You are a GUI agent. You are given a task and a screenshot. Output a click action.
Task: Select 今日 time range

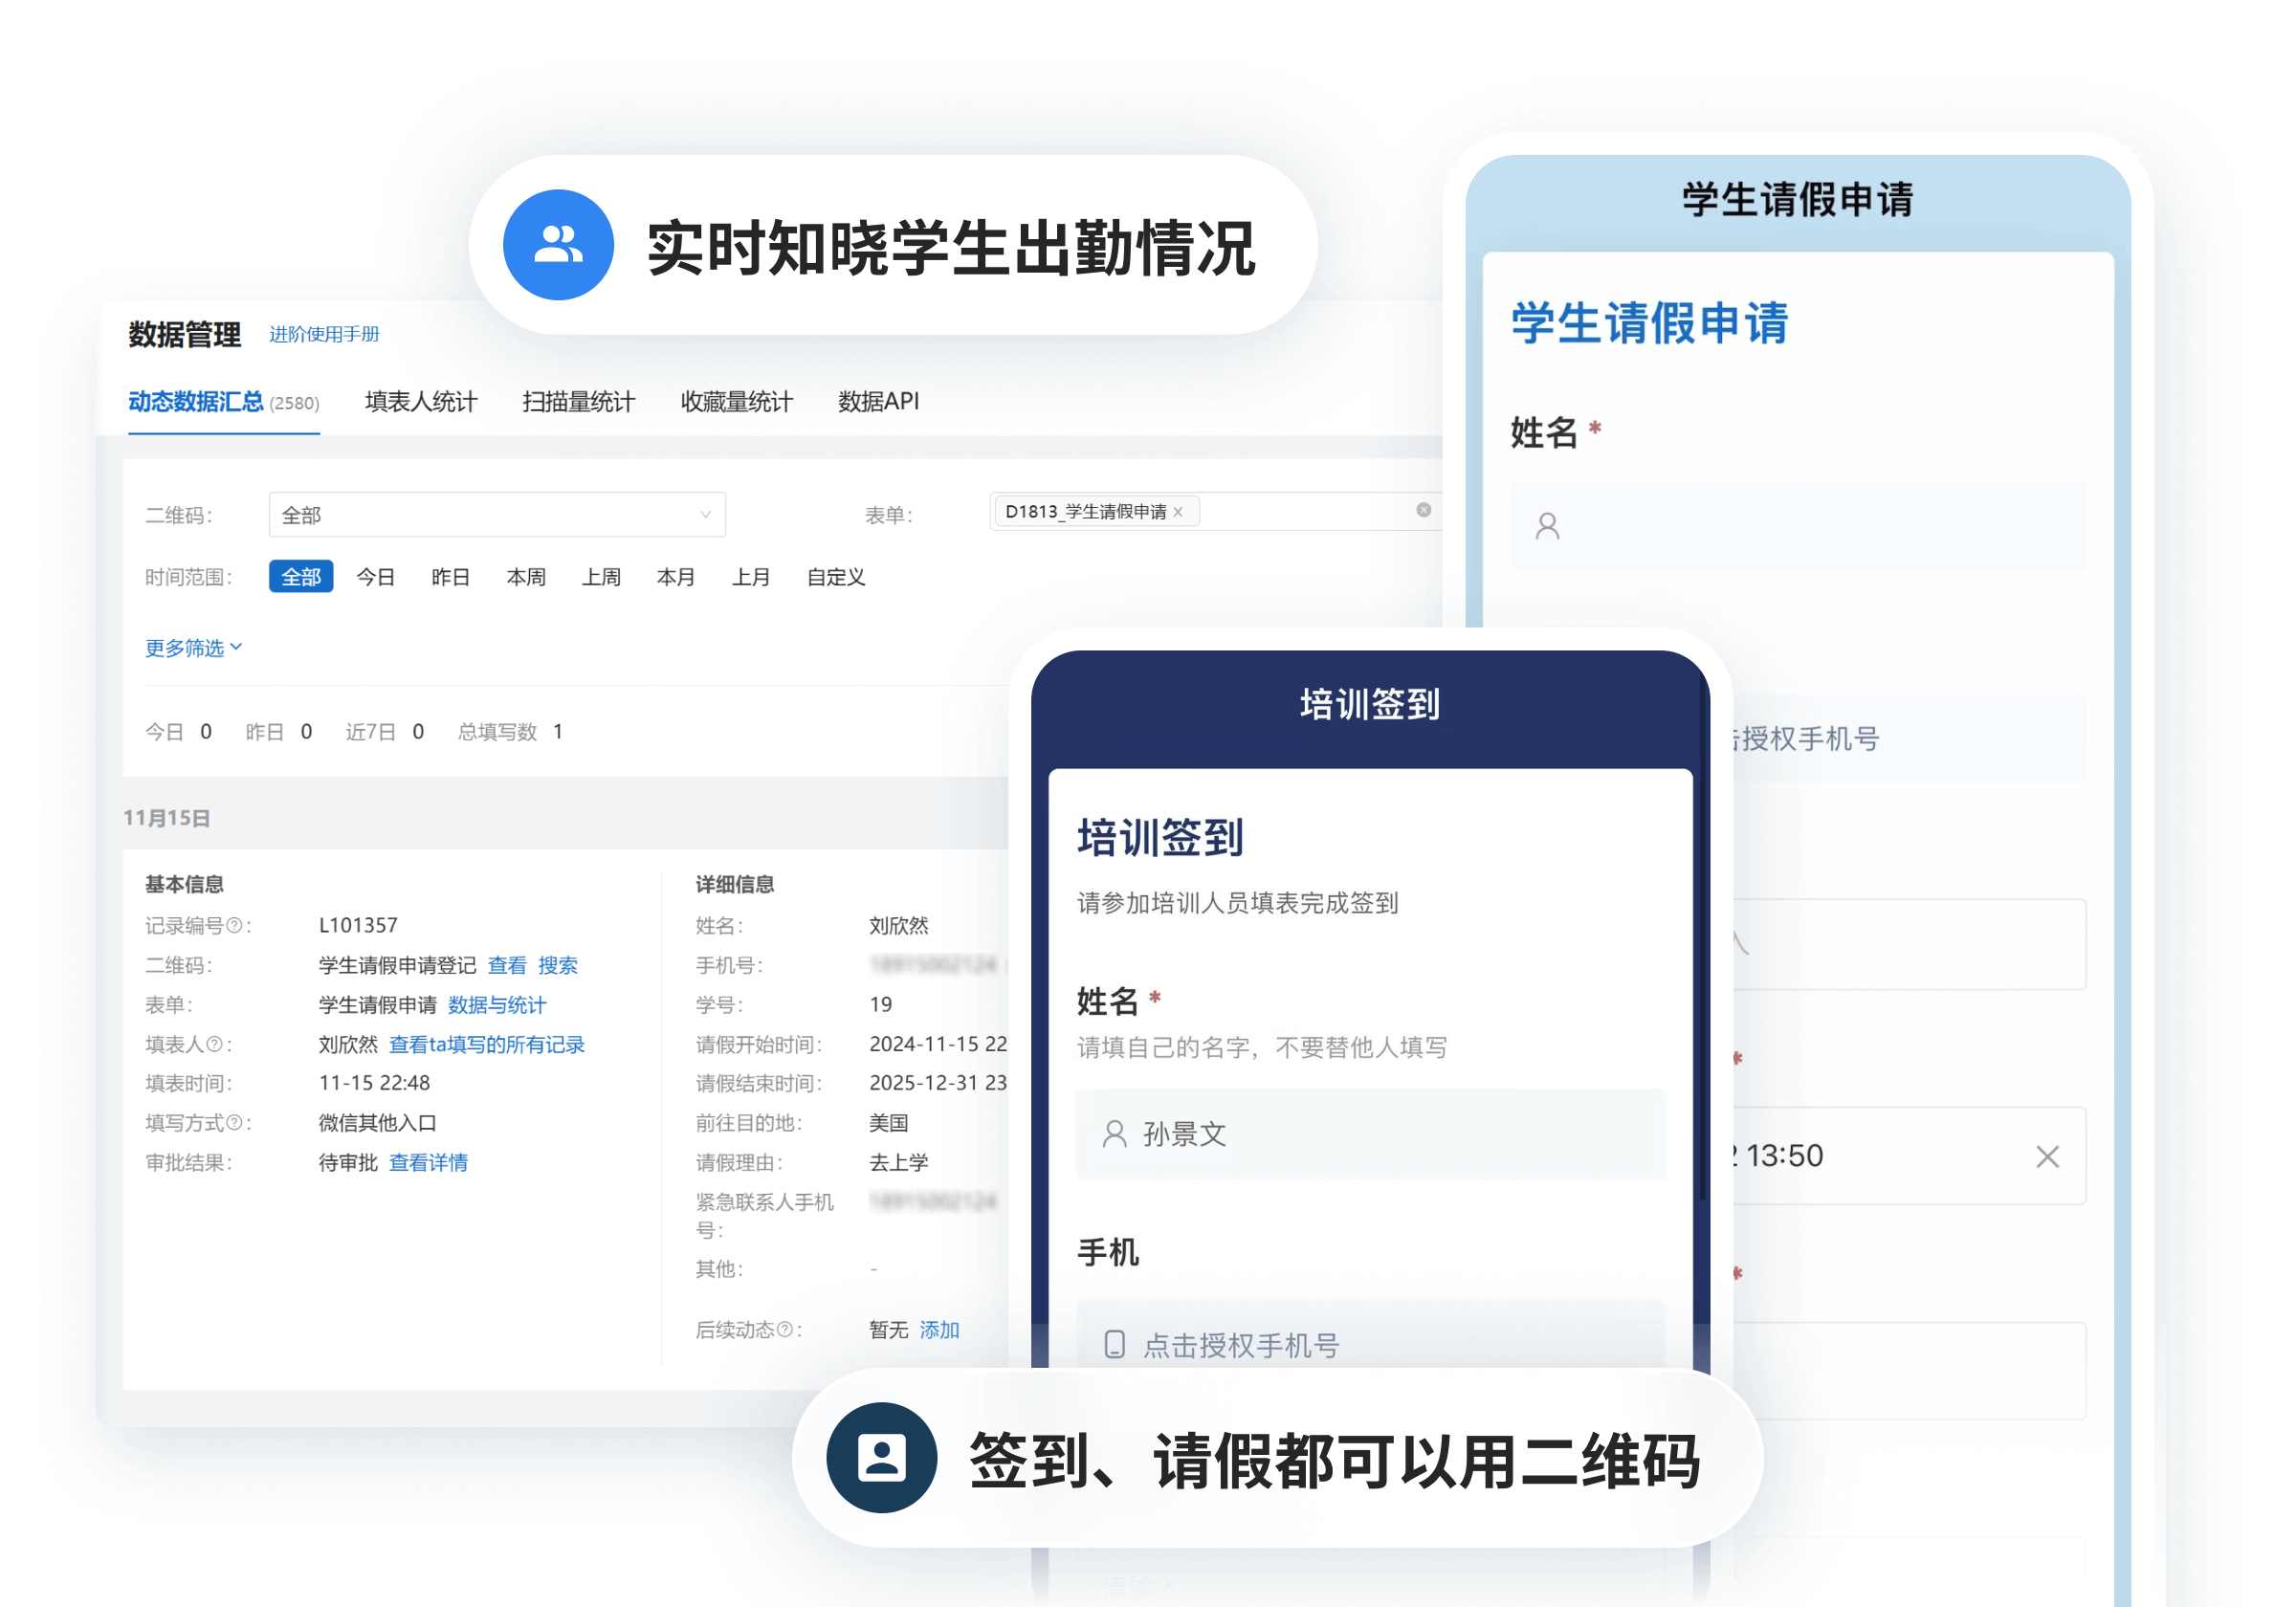pos(376,577)
